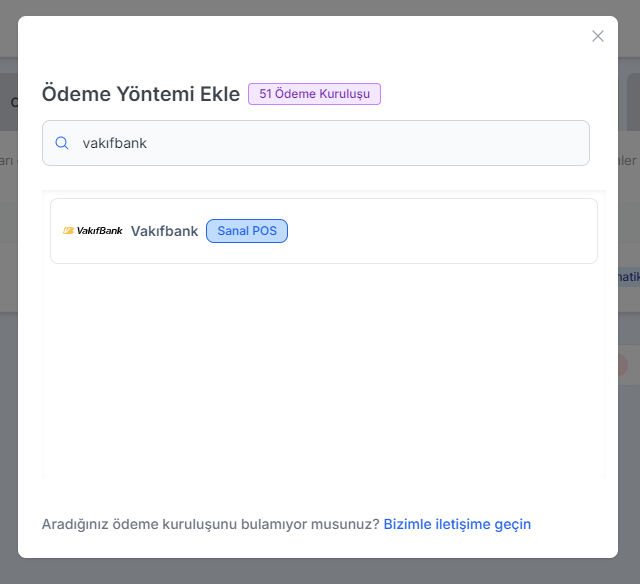Click the magnifier search icon
This screenshot has height=584, width=640.
(x=62, y=143)
